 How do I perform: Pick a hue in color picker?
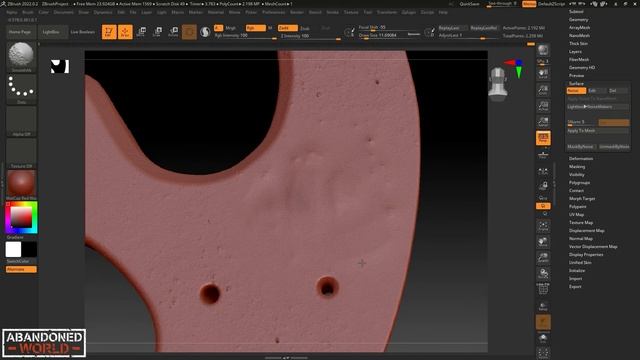[21, 218]
